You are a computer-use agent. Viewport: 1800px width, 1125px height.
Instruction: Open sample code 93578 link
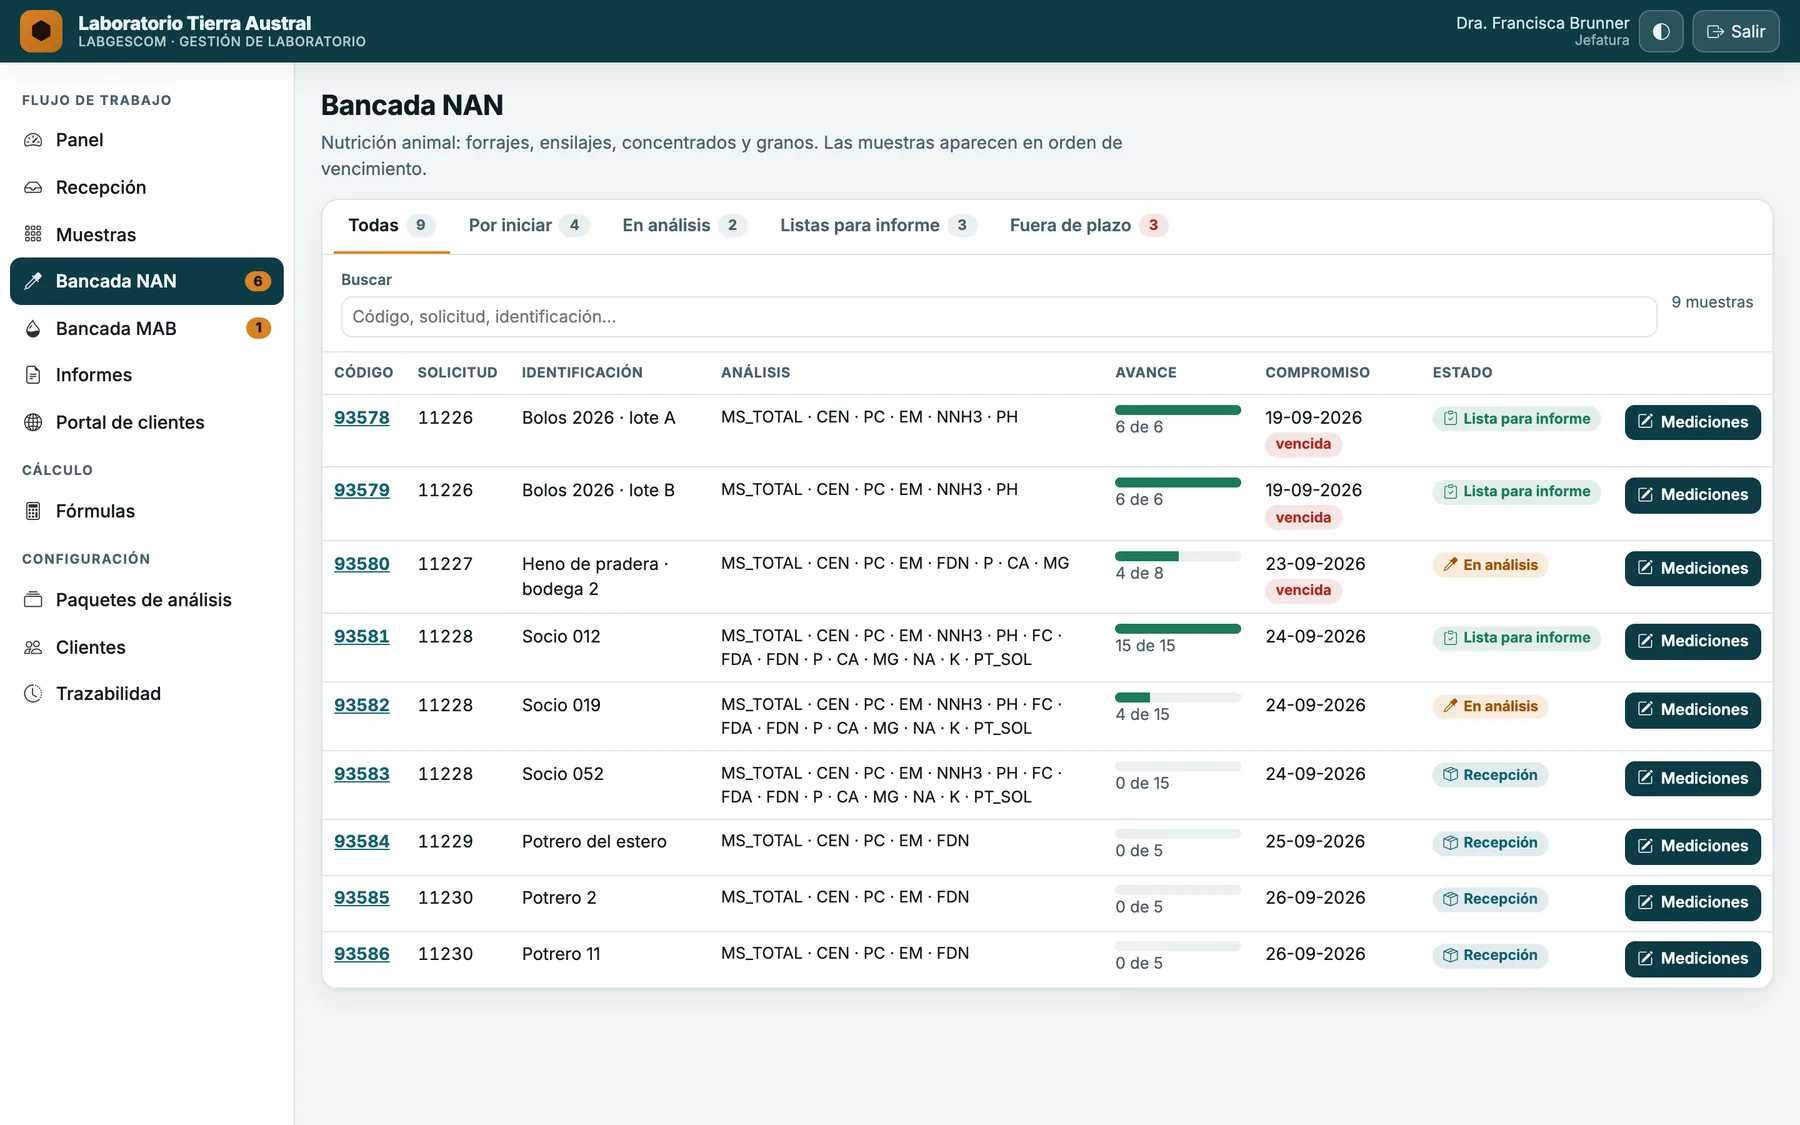(362, 418)
